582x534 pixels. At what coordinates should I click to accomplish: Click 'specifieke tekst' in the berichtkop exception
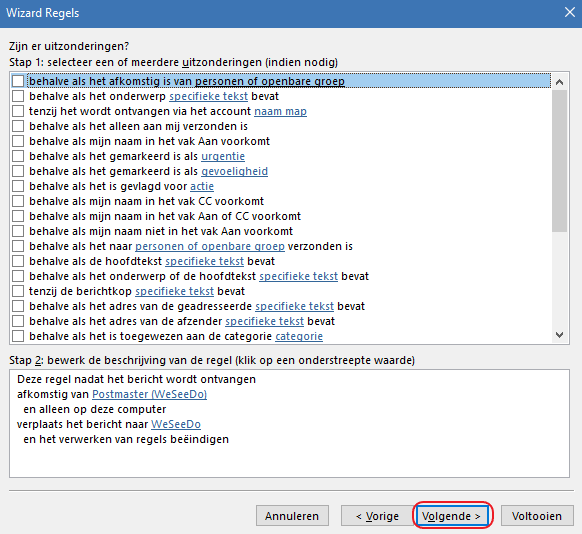pos(174,291)
